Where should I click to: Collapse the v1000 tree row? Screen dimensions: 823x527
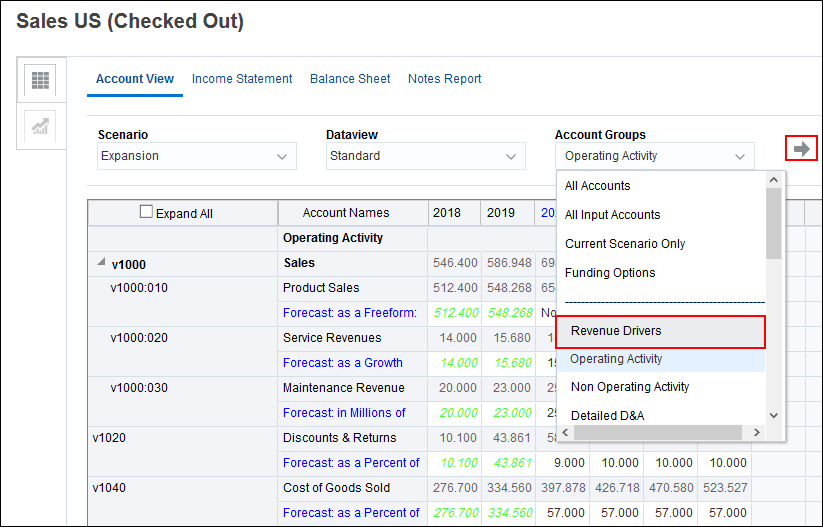click(x=100, y=263)
